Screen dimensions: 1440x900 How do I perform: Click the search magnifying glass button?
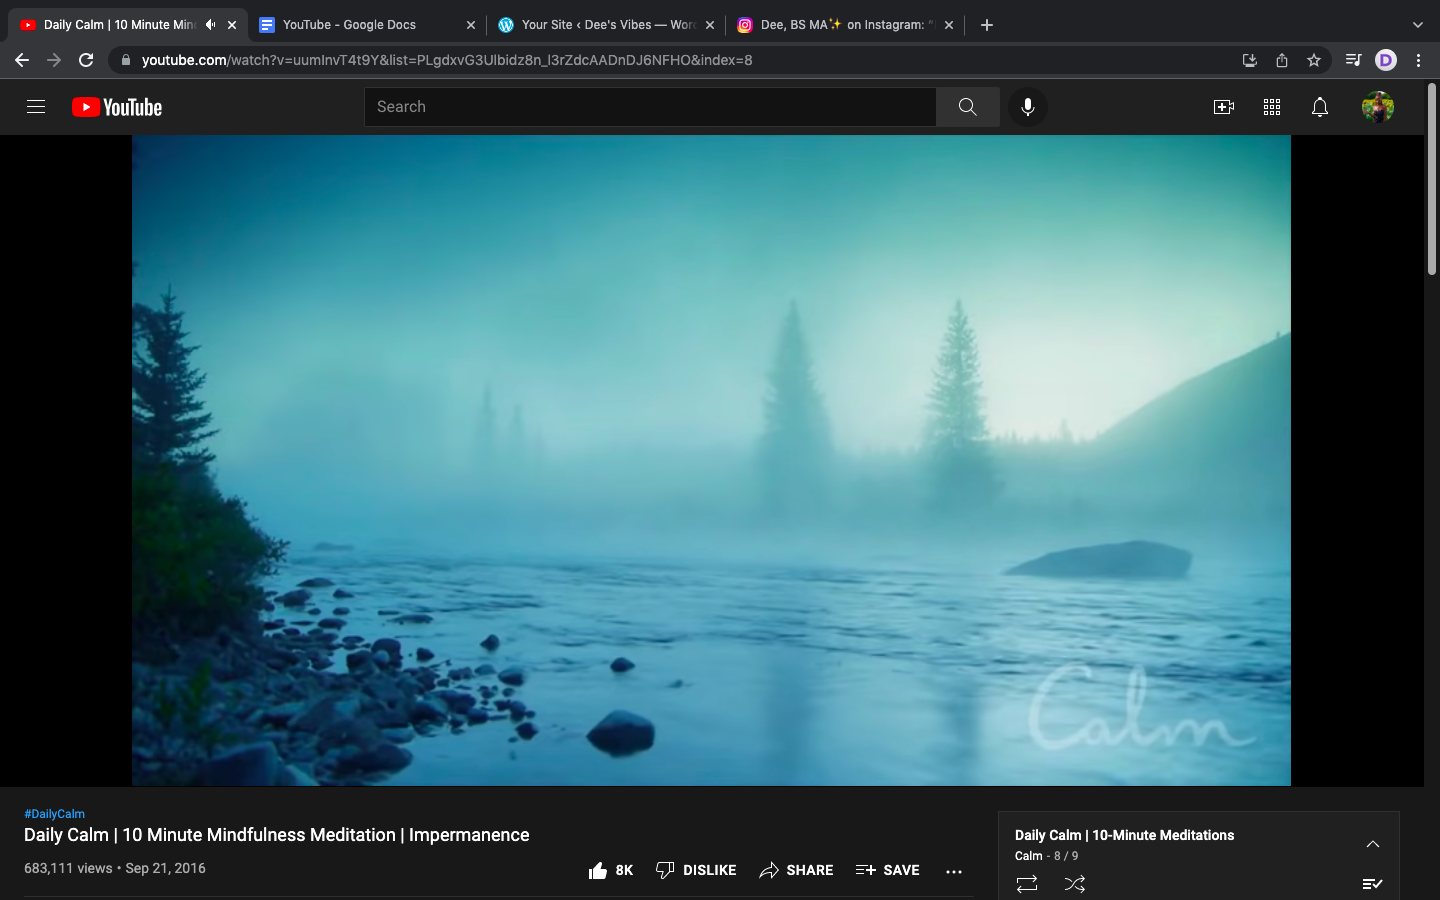(x=967, y=107)
